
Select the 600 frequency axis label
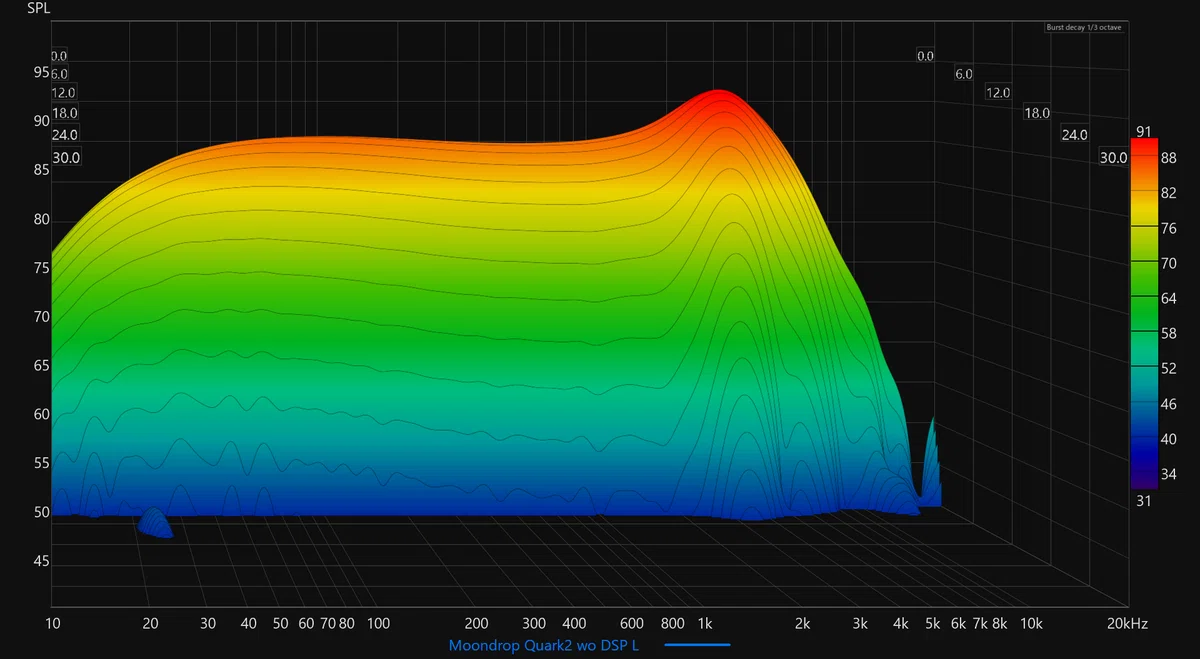pos(632,624)
